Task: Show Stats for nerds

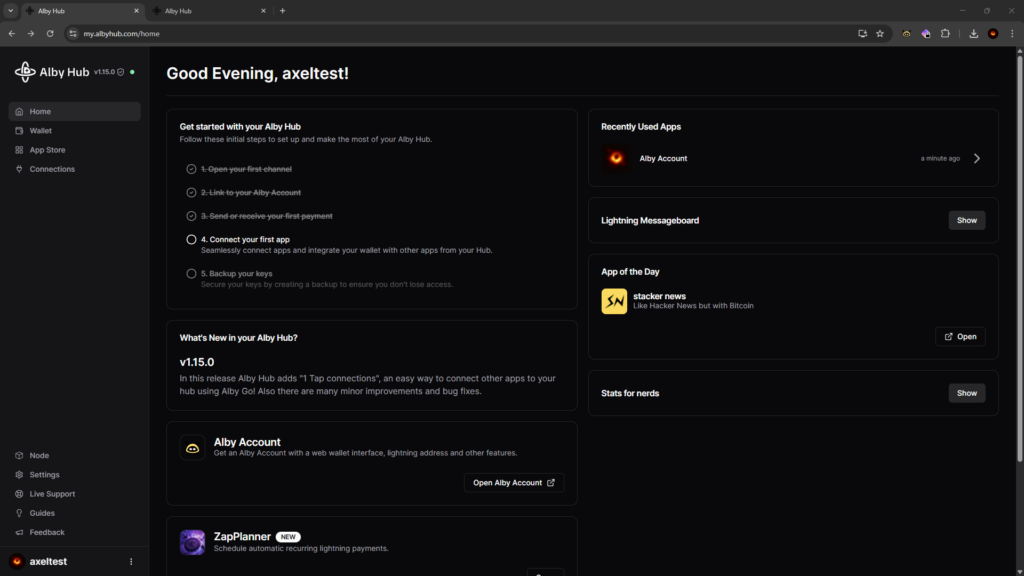Action: click(x=966, y=393)
